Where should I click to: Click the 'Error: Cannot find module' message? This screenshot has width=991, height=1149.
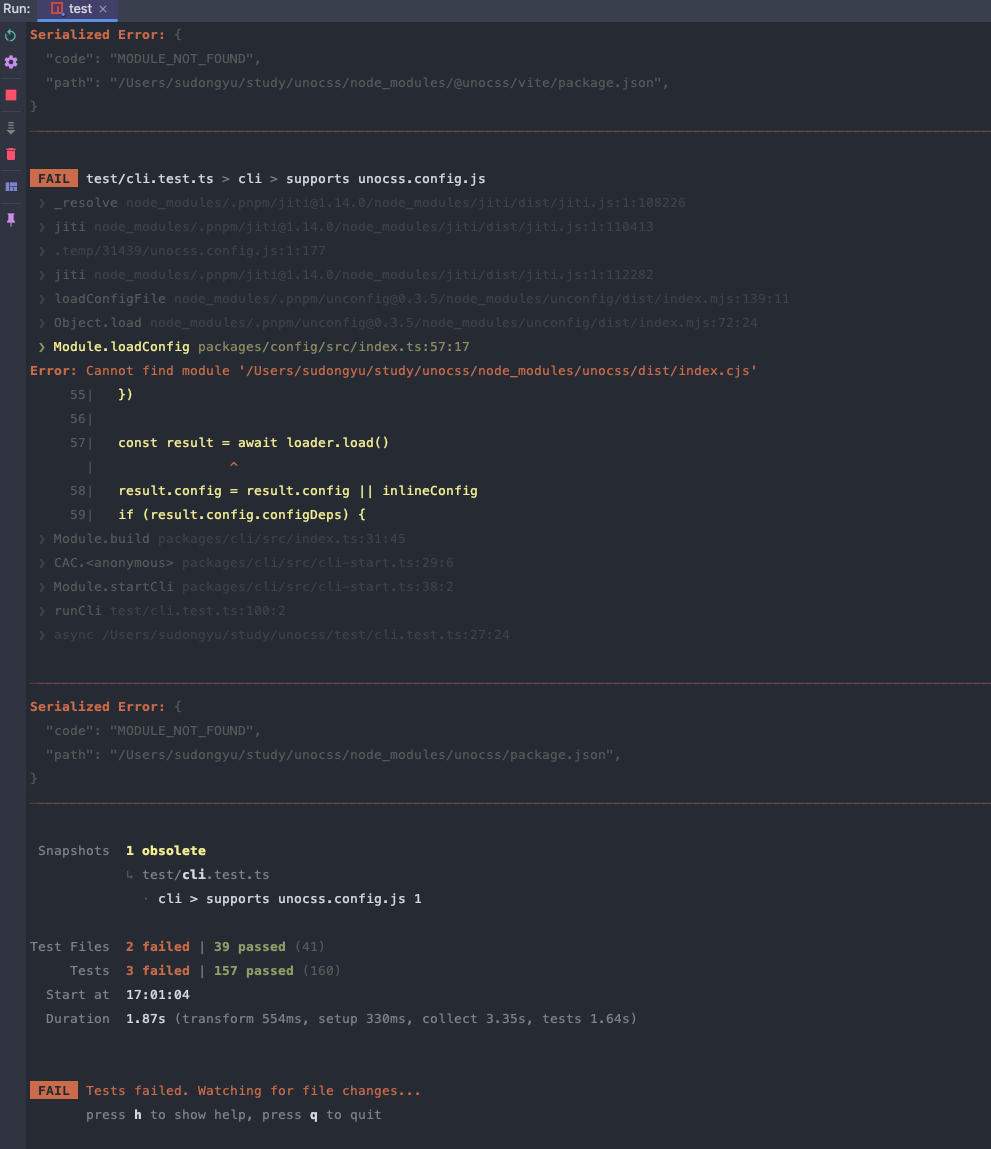tap(393, 371)
